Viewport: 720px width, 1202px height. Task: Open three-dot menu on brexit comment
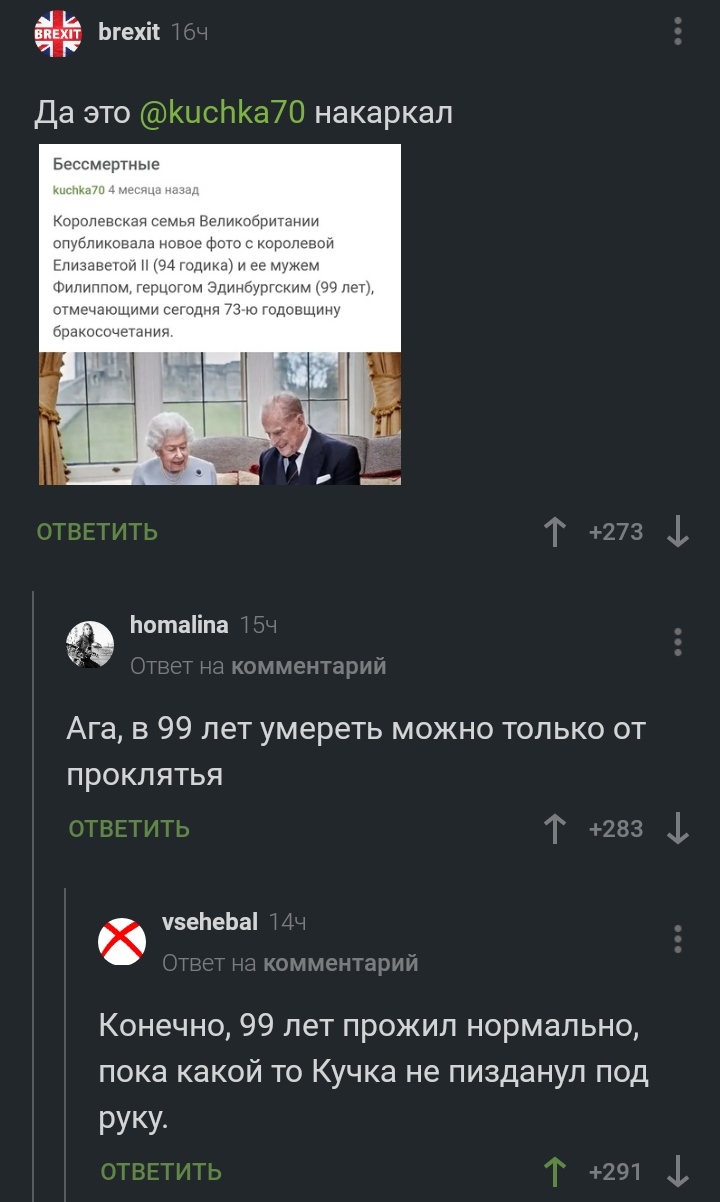678,32
